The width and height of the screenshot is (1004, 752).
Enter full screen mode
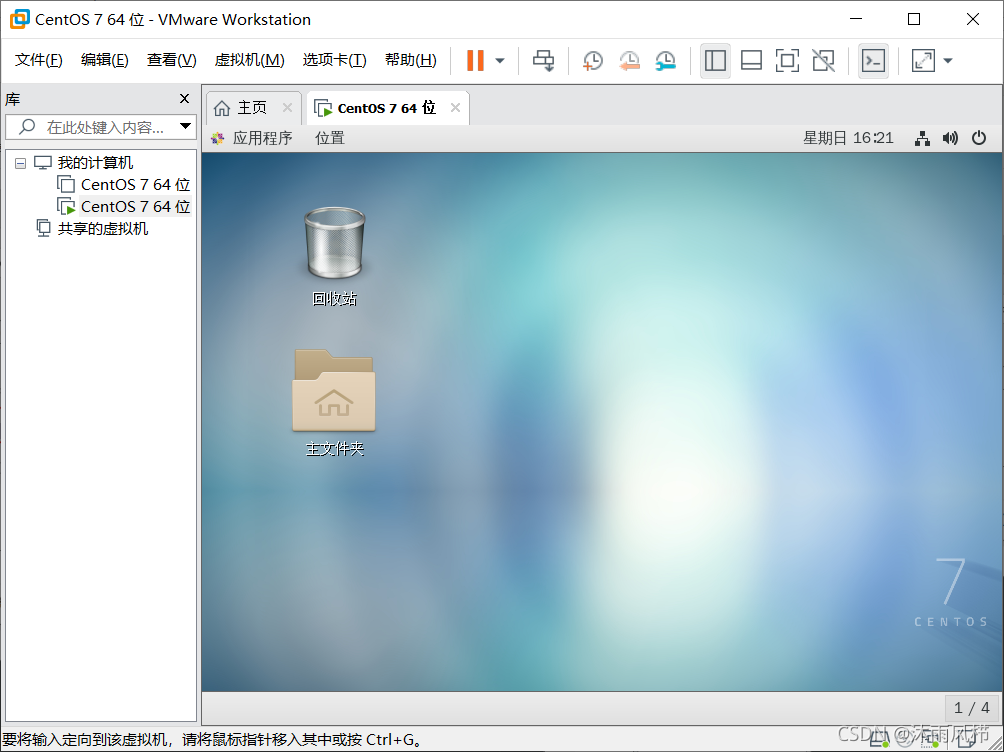[x=787, y=61]
